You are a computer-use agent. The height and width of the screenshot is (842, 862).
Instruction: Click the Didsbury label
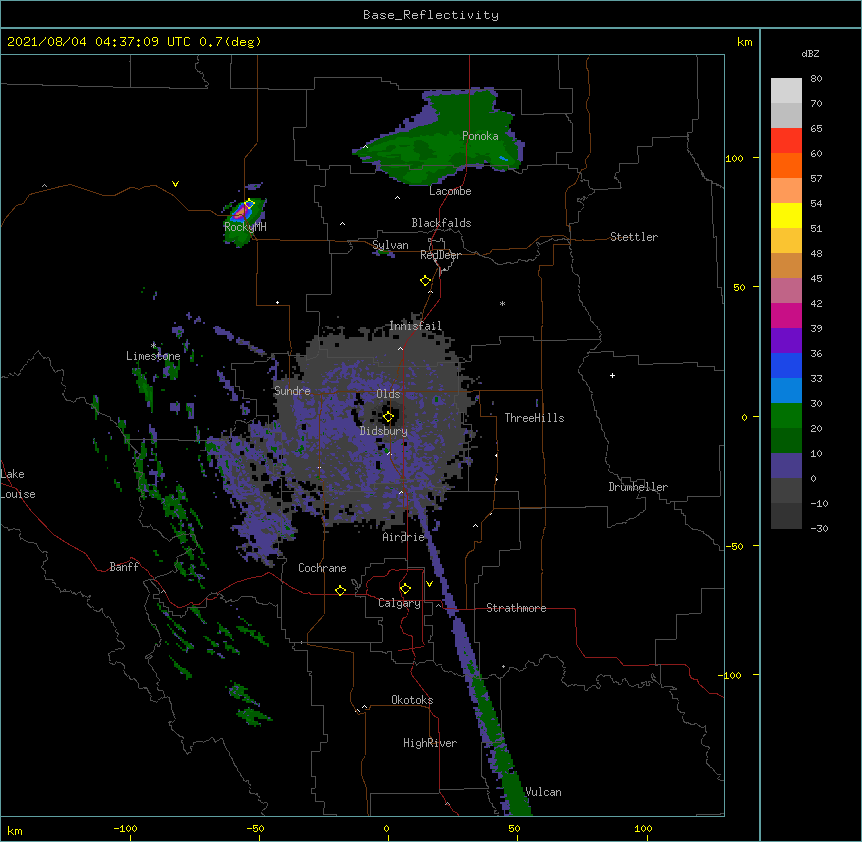(384, 431)
